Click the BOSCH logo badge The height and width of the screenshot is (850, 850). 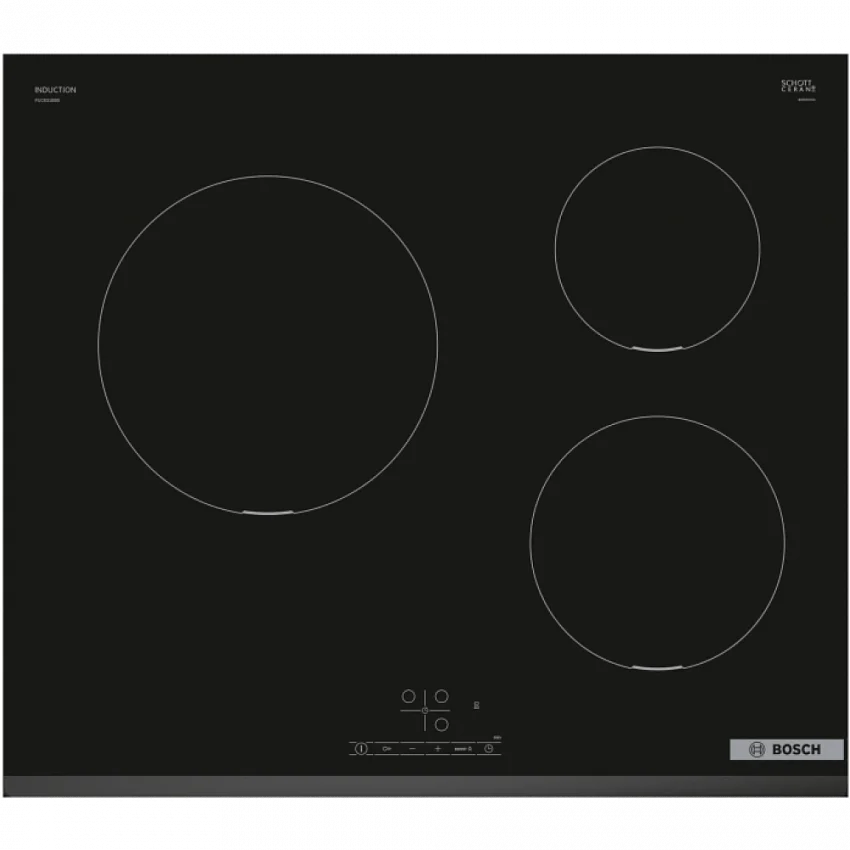coord(787,750)
